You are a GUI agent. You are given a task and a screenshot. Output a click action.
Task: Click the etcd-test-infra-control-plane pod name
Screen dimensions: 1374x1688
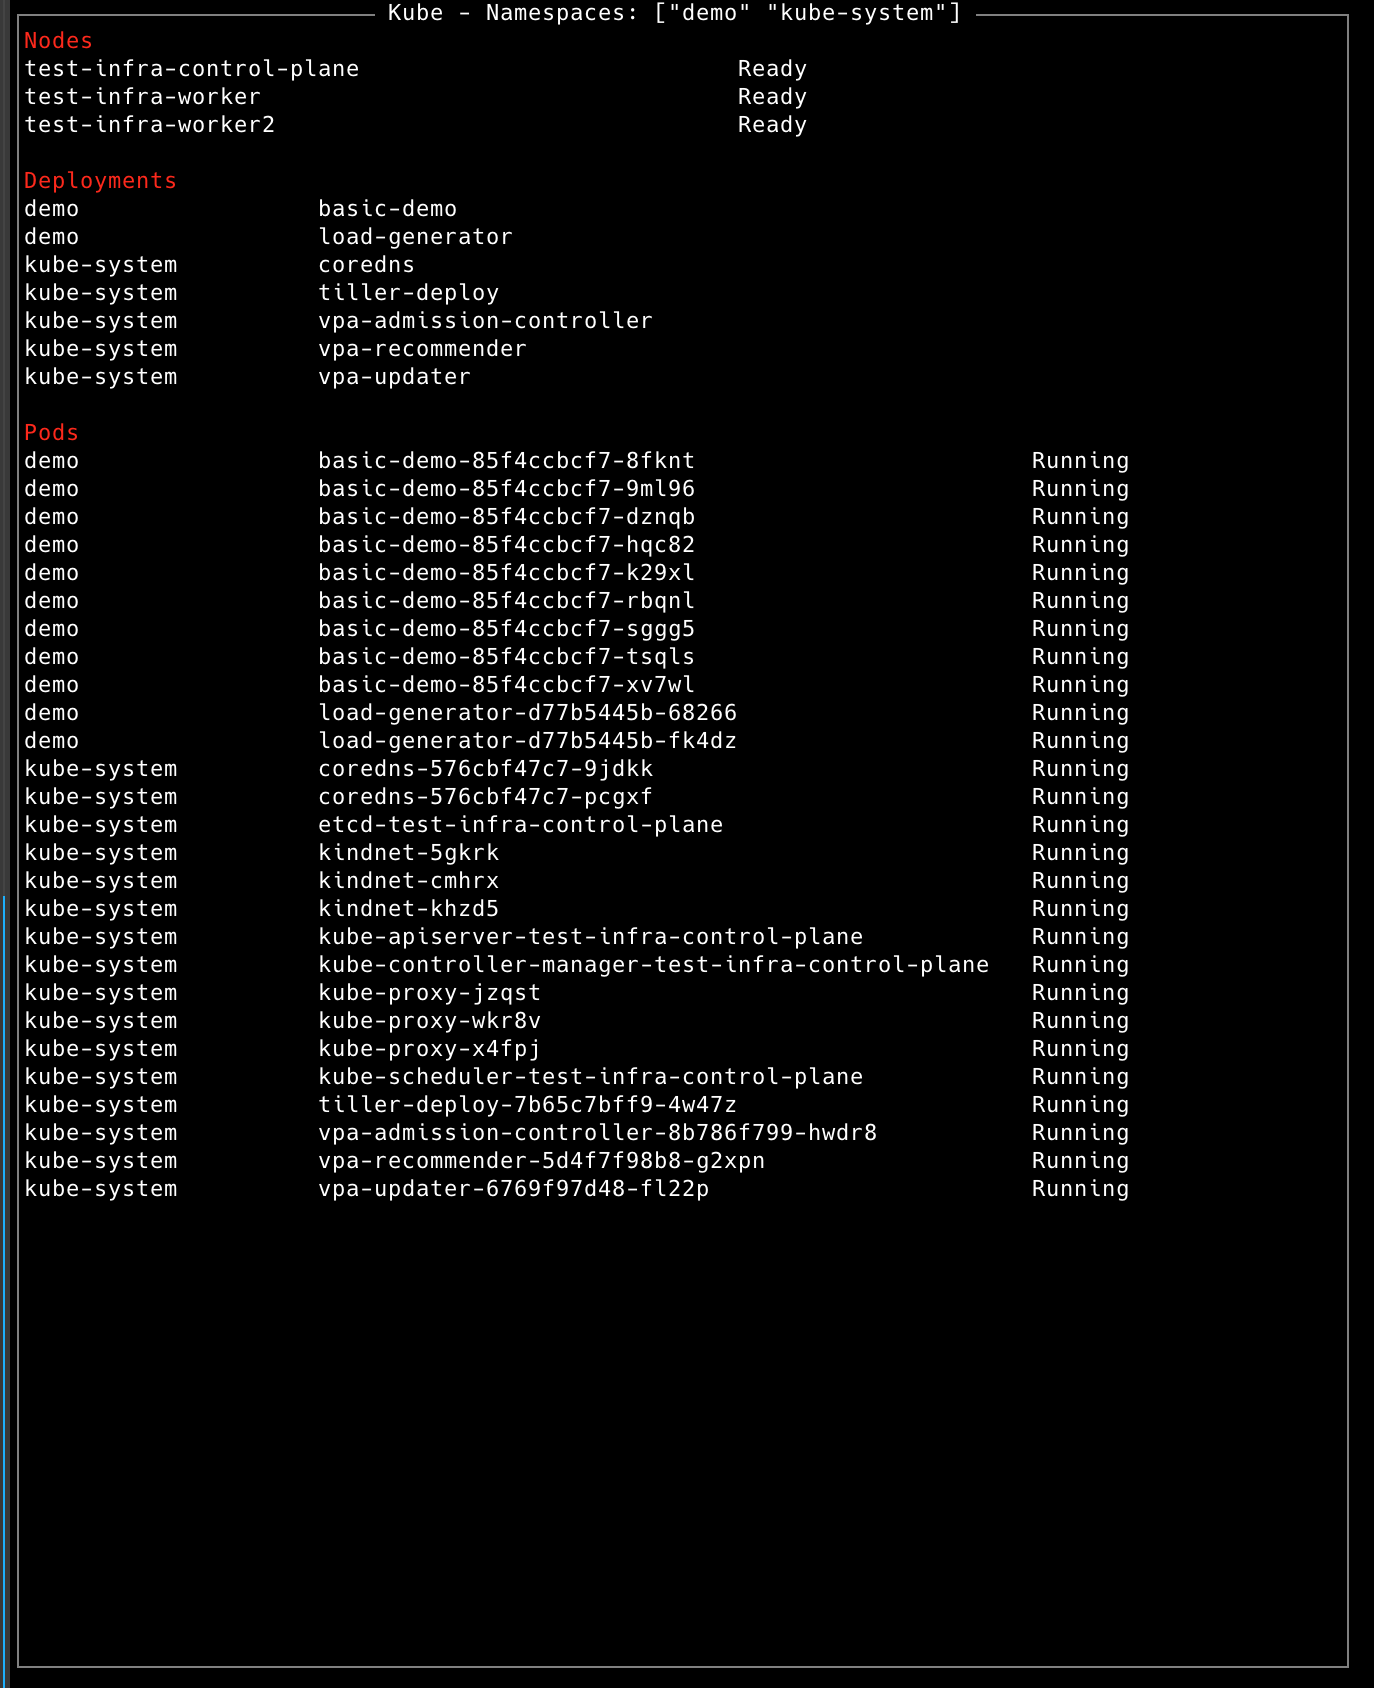(x=520, y=825)
